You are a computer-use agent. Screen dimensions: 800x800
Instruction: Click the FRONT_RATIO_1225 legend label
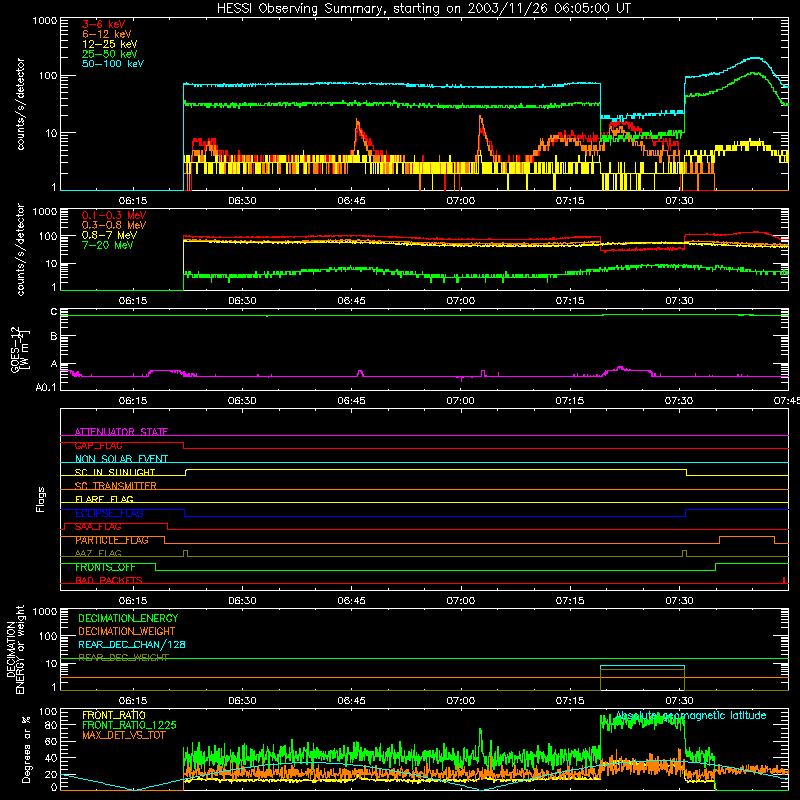[x=129, y=725]
